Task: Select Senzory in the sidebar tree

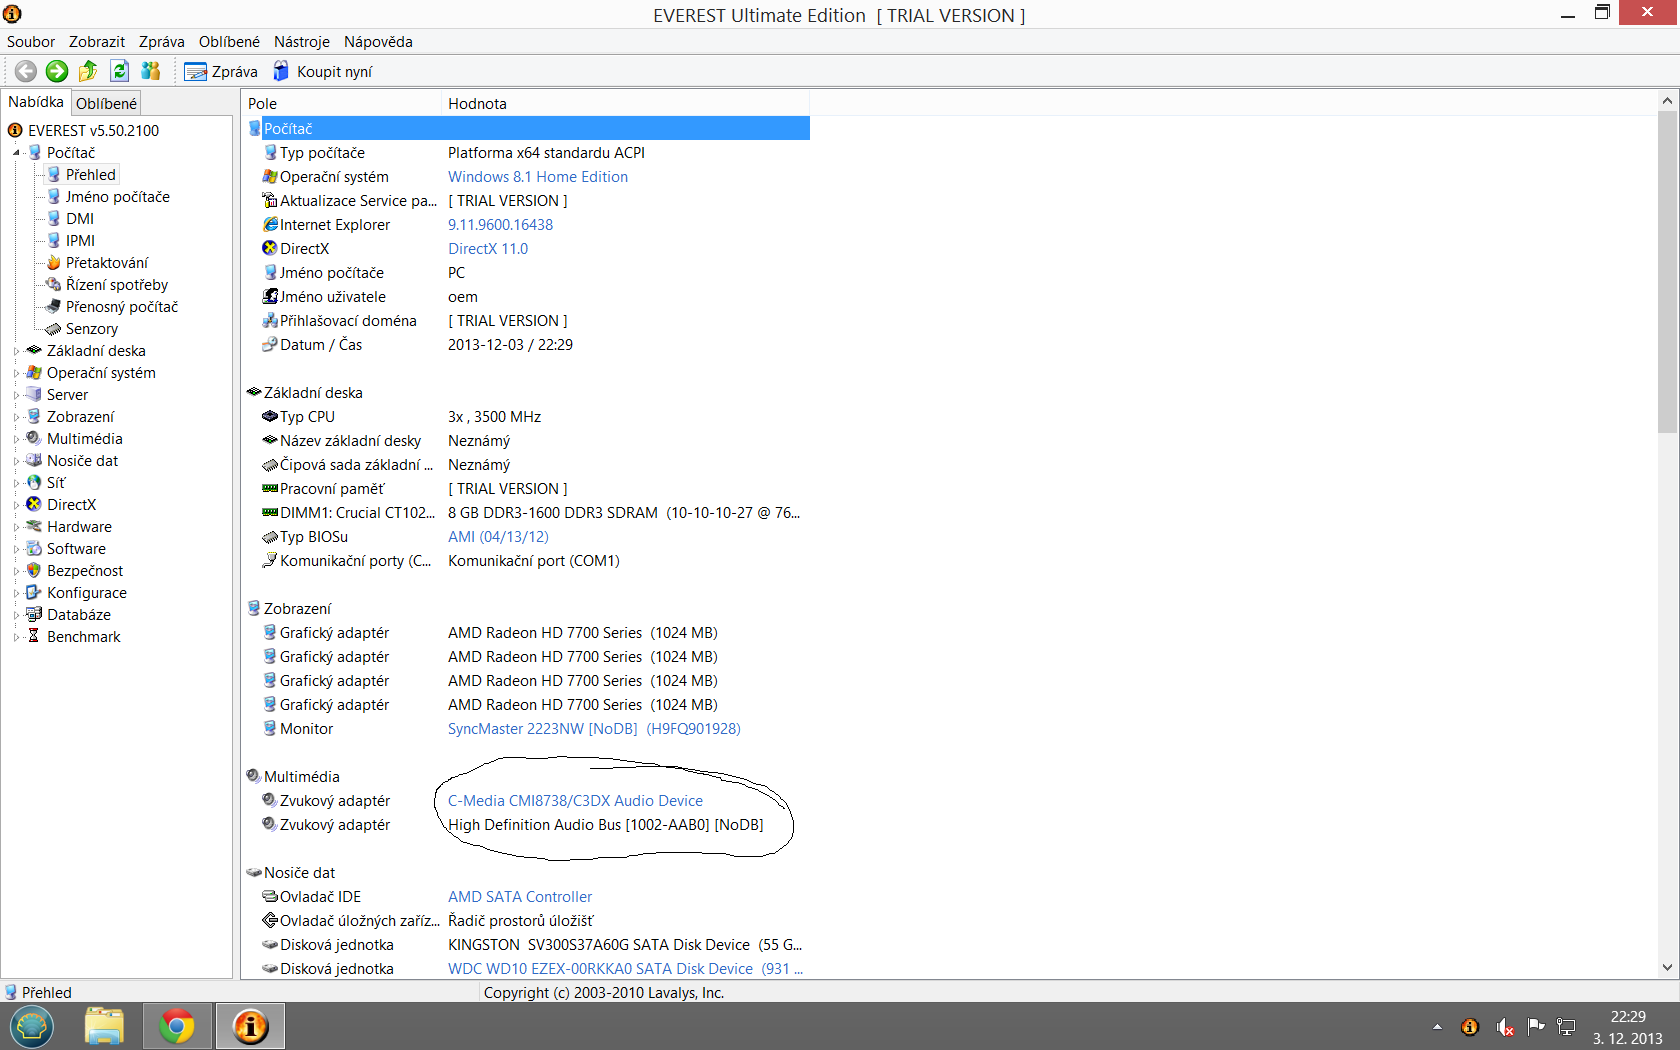Action: pyautogui.click(x=91, y=329)
